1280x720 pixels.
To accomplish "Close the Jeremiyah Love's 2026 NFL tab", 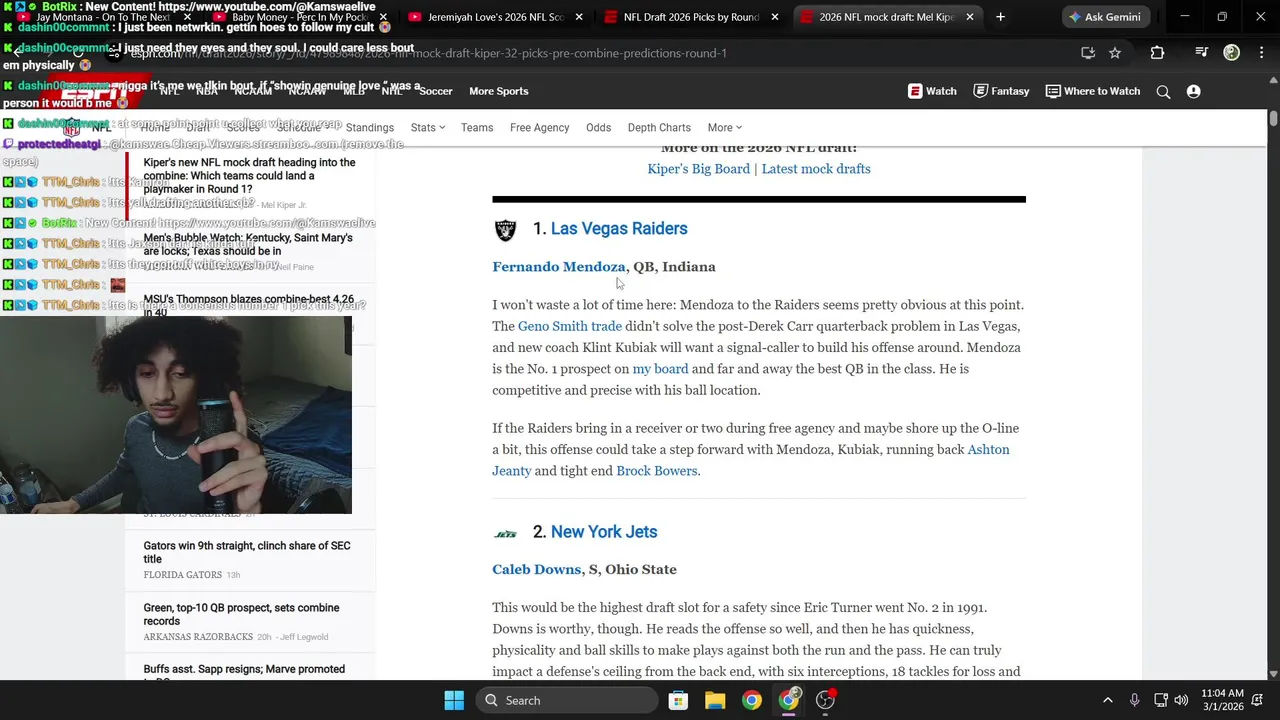I will tap(580, 17).
